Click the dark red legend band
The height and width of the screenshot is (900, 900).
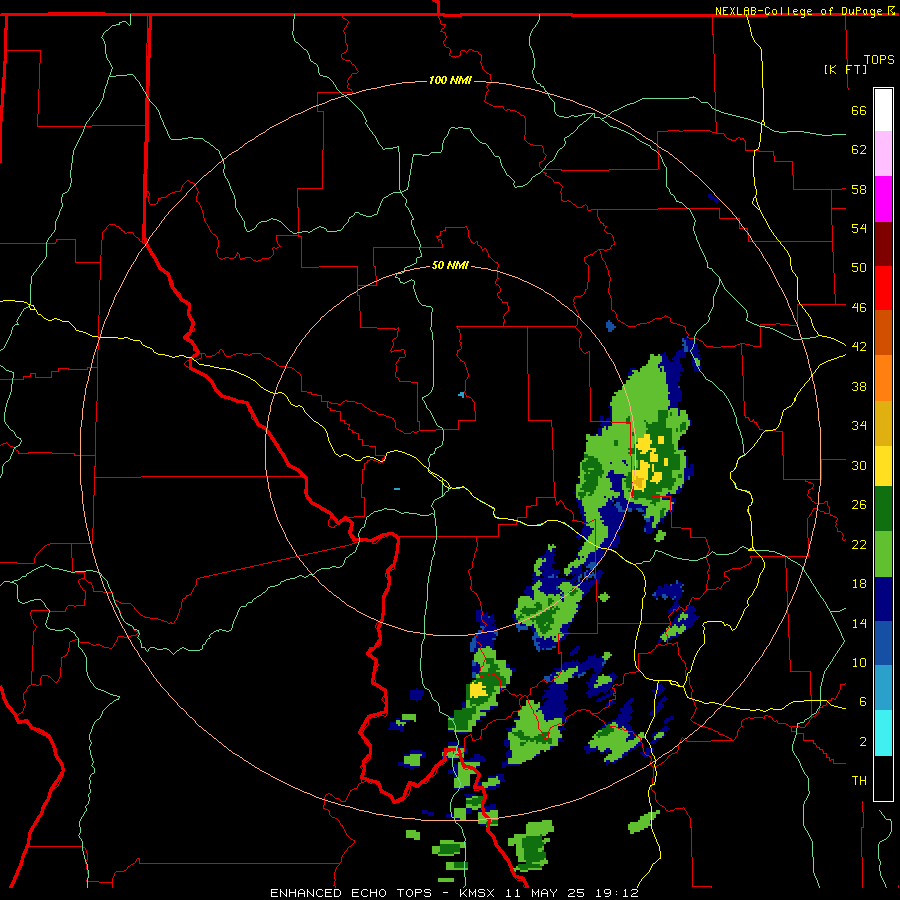point(883,243)
